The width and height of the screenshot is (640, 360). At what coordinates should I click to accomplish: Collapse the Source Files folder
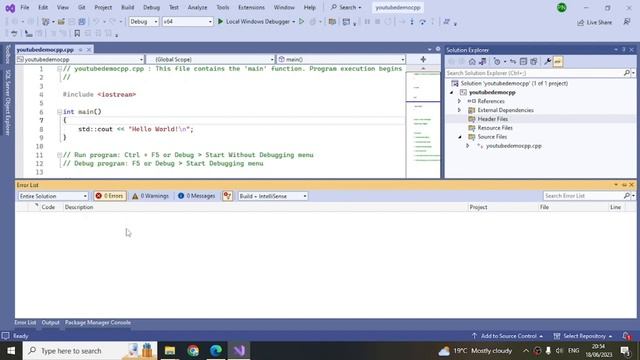[x=460, y=137]
